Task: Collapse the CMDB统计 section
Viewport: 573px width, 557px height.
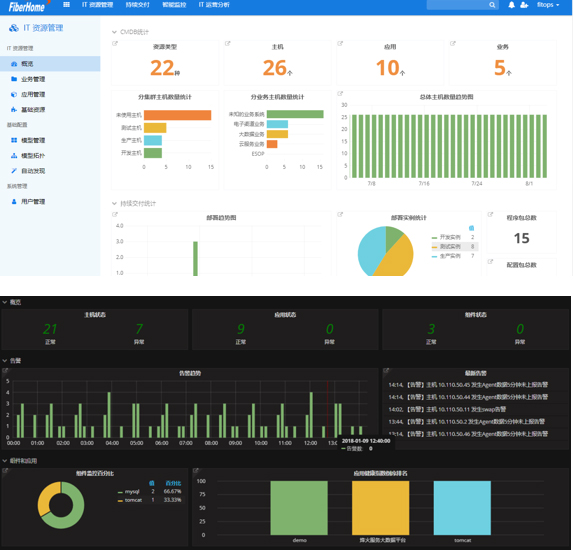Action: [x=114, y=32]
